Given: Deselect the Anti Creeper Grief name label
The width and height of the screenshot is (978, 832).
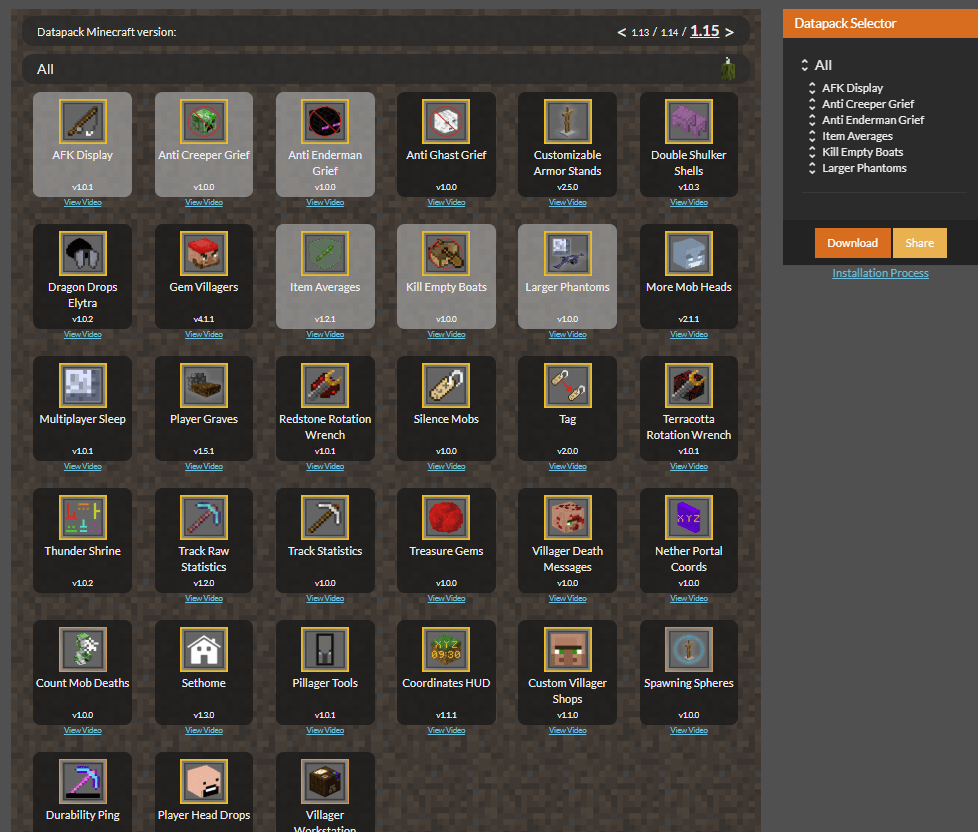Looking at the screenshot, I should 204,155.
